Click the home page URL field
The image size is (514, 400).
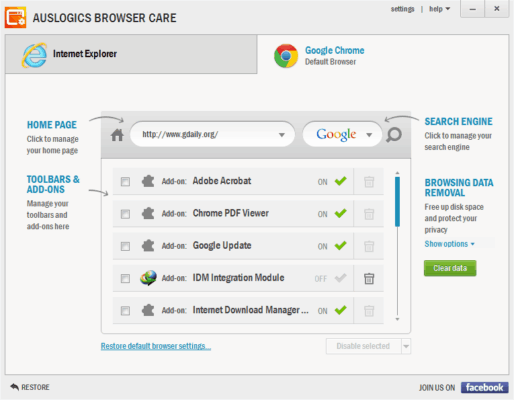tap(212, 134)
